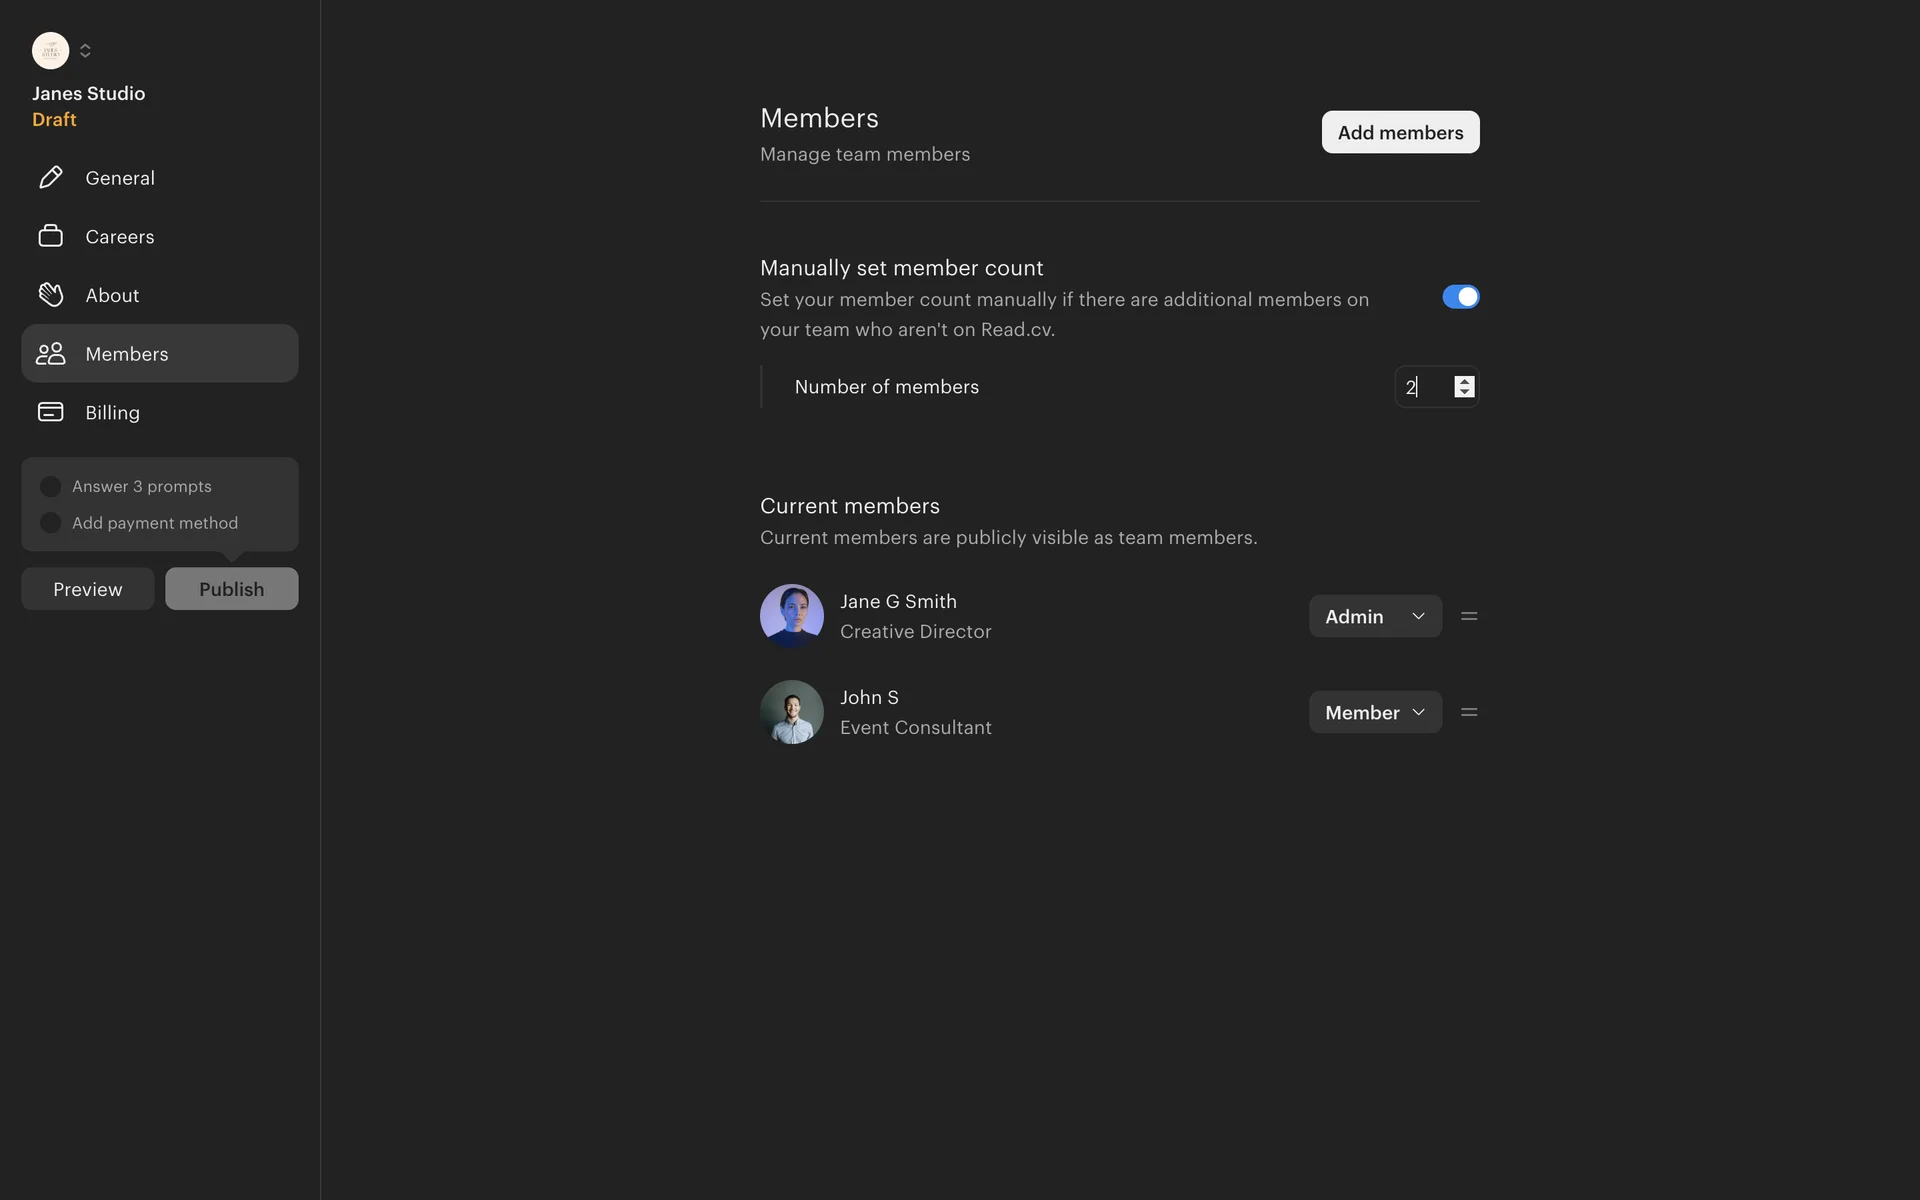This screenshot has width=1920, height=1200.
Task: Open John's Member role dropdown
Action: 1375,712
